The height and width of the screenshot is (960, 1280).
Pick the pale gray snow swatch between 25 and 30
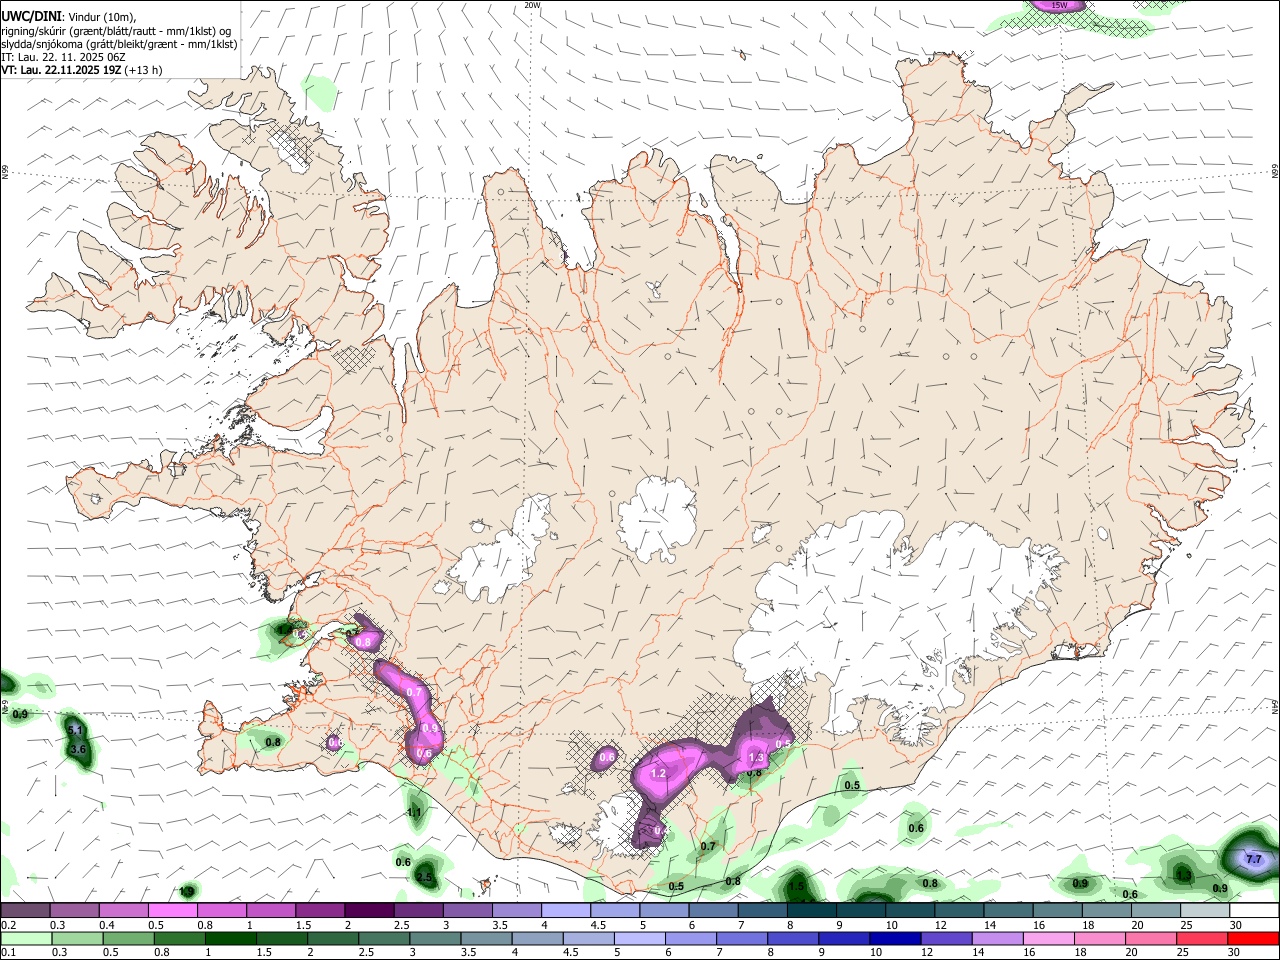tap(1204, 911)
